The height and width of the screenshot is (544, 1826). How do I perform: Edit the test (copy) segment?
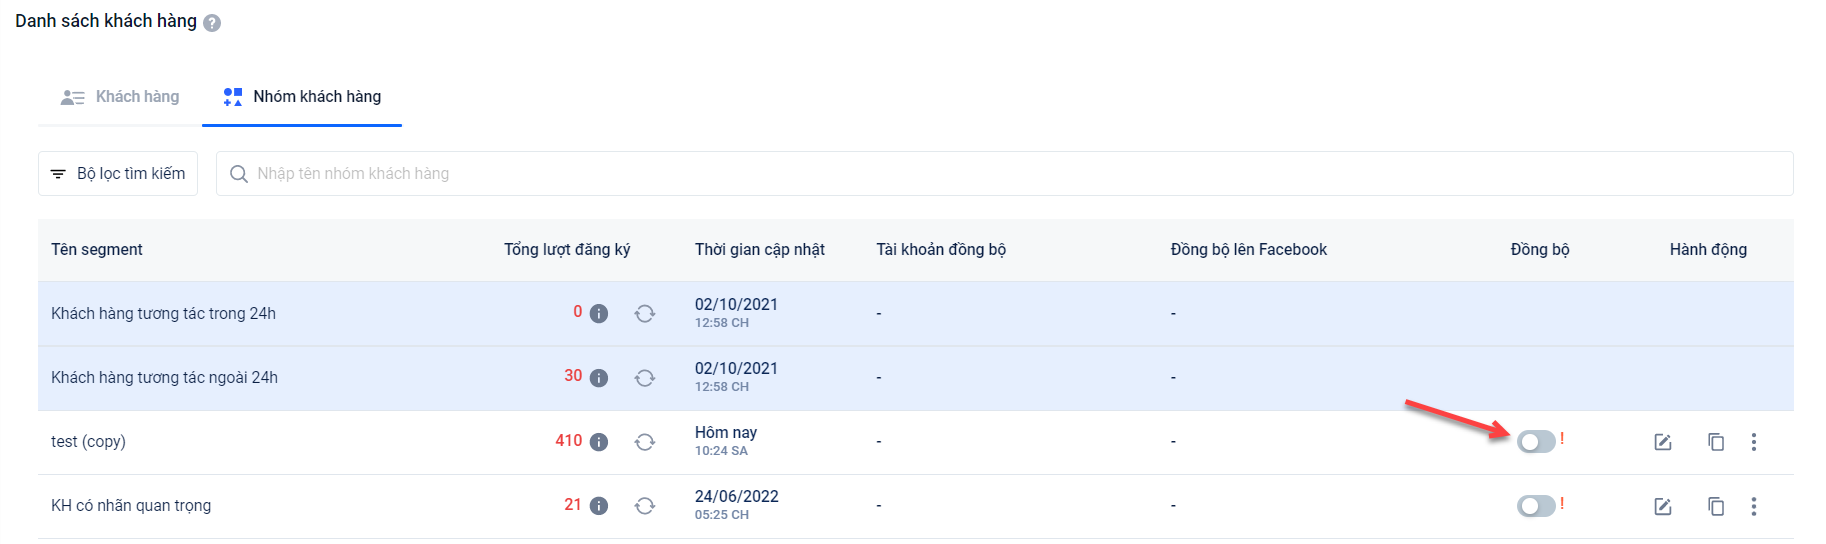(1663, 442)
